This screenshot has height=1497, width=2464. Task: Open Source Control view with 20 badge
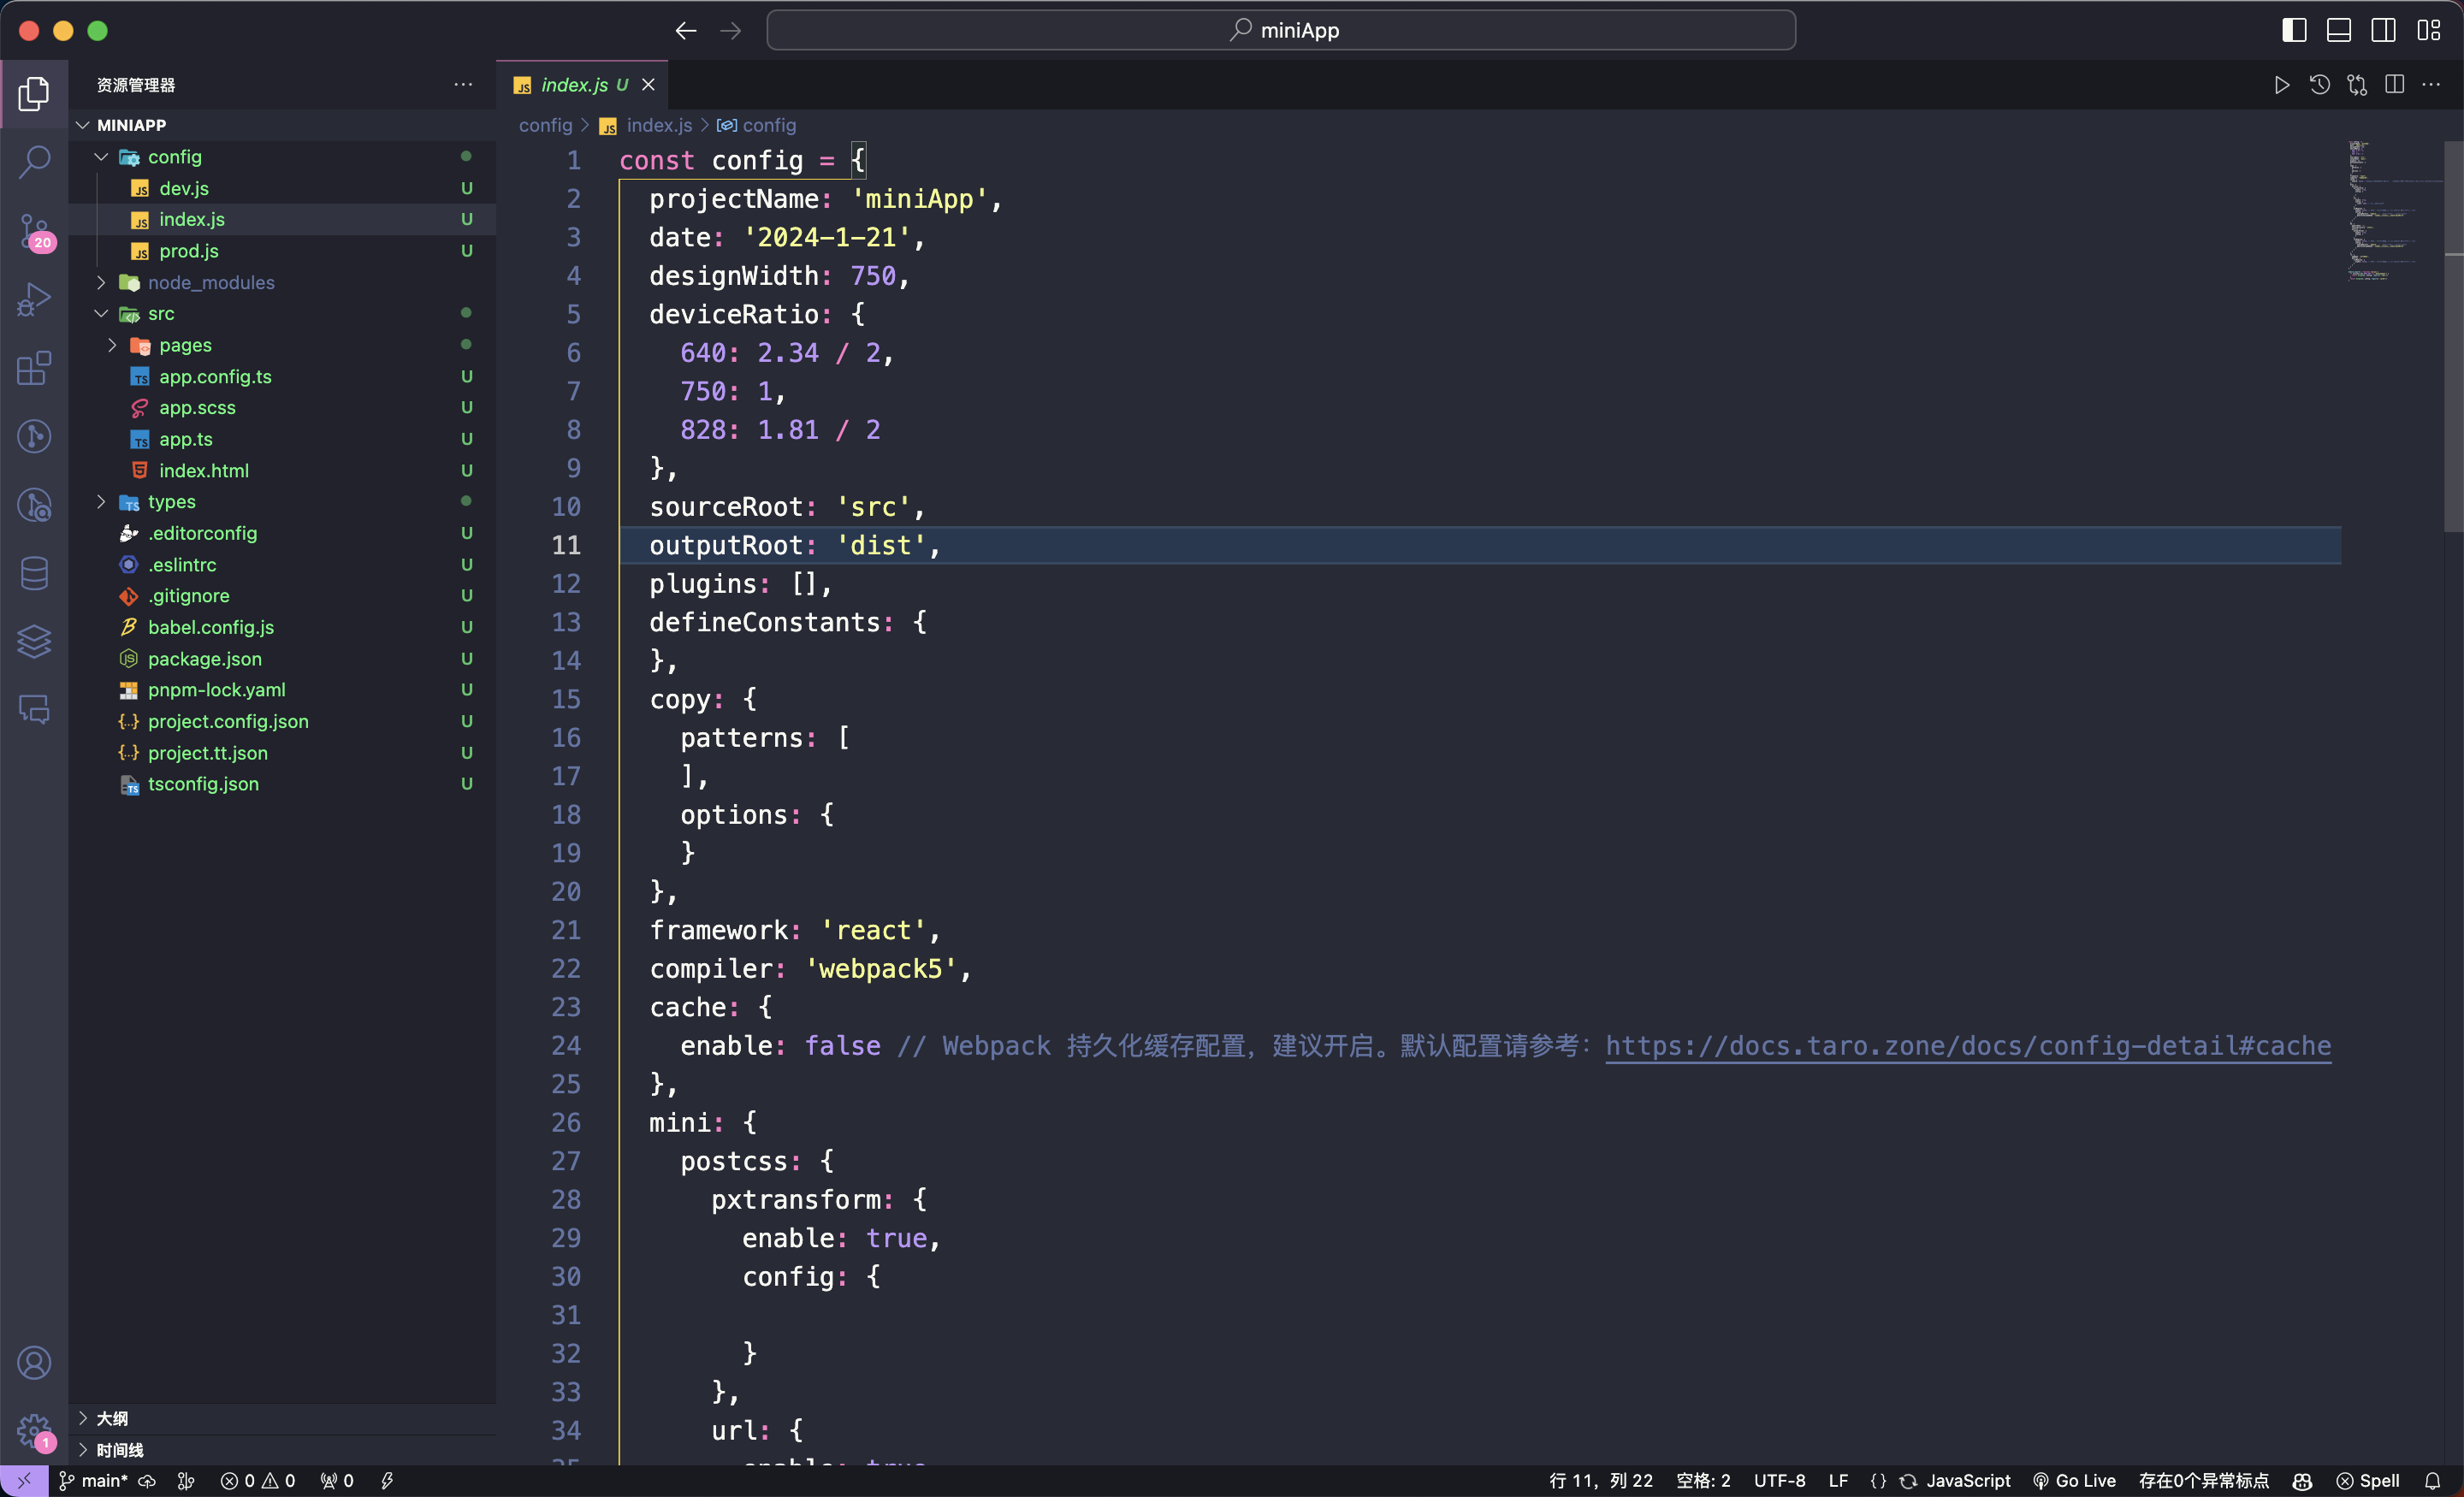pyautogui.click(x=34, y=231)
